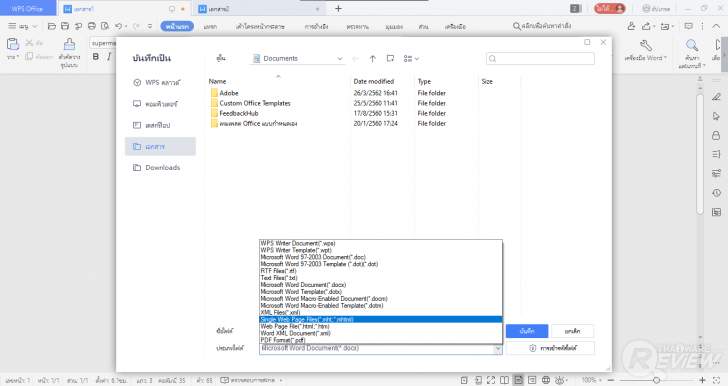Create a new folder in save dialog
The height and width of the screenshot is (386, 728).
tap(390, 59)
